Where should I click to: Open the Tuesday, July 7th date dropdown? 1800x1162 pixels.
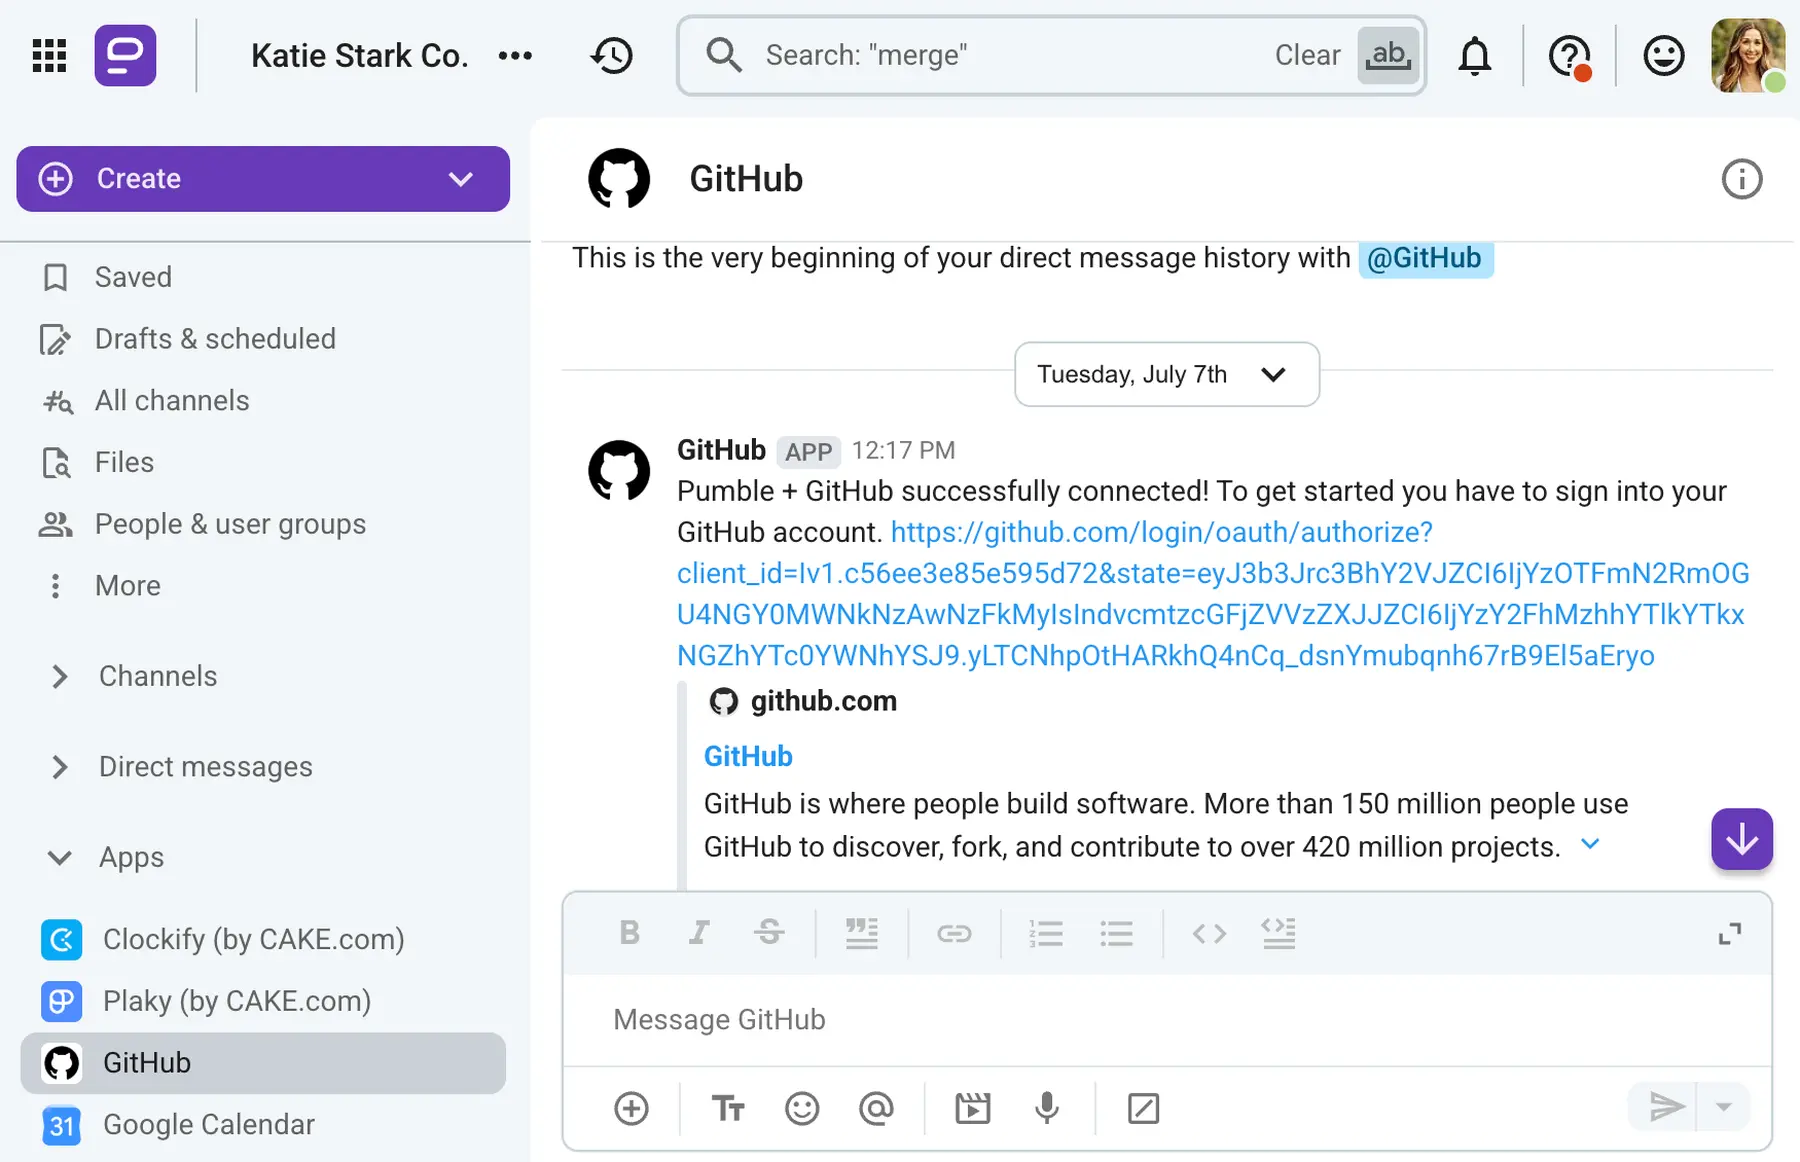pos(1167,374)
